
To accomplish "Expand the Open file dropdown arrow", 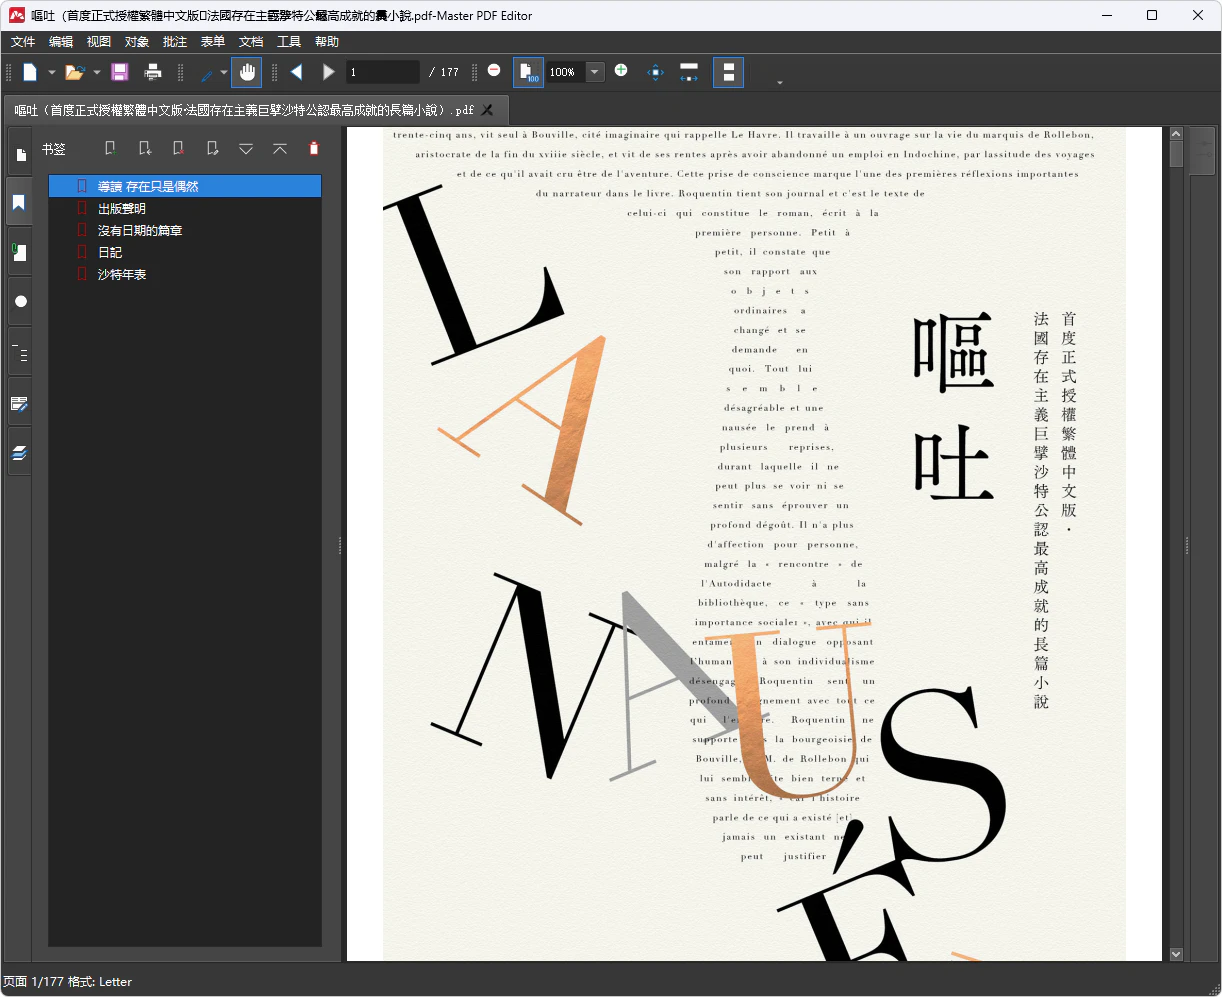I will 97,73.
